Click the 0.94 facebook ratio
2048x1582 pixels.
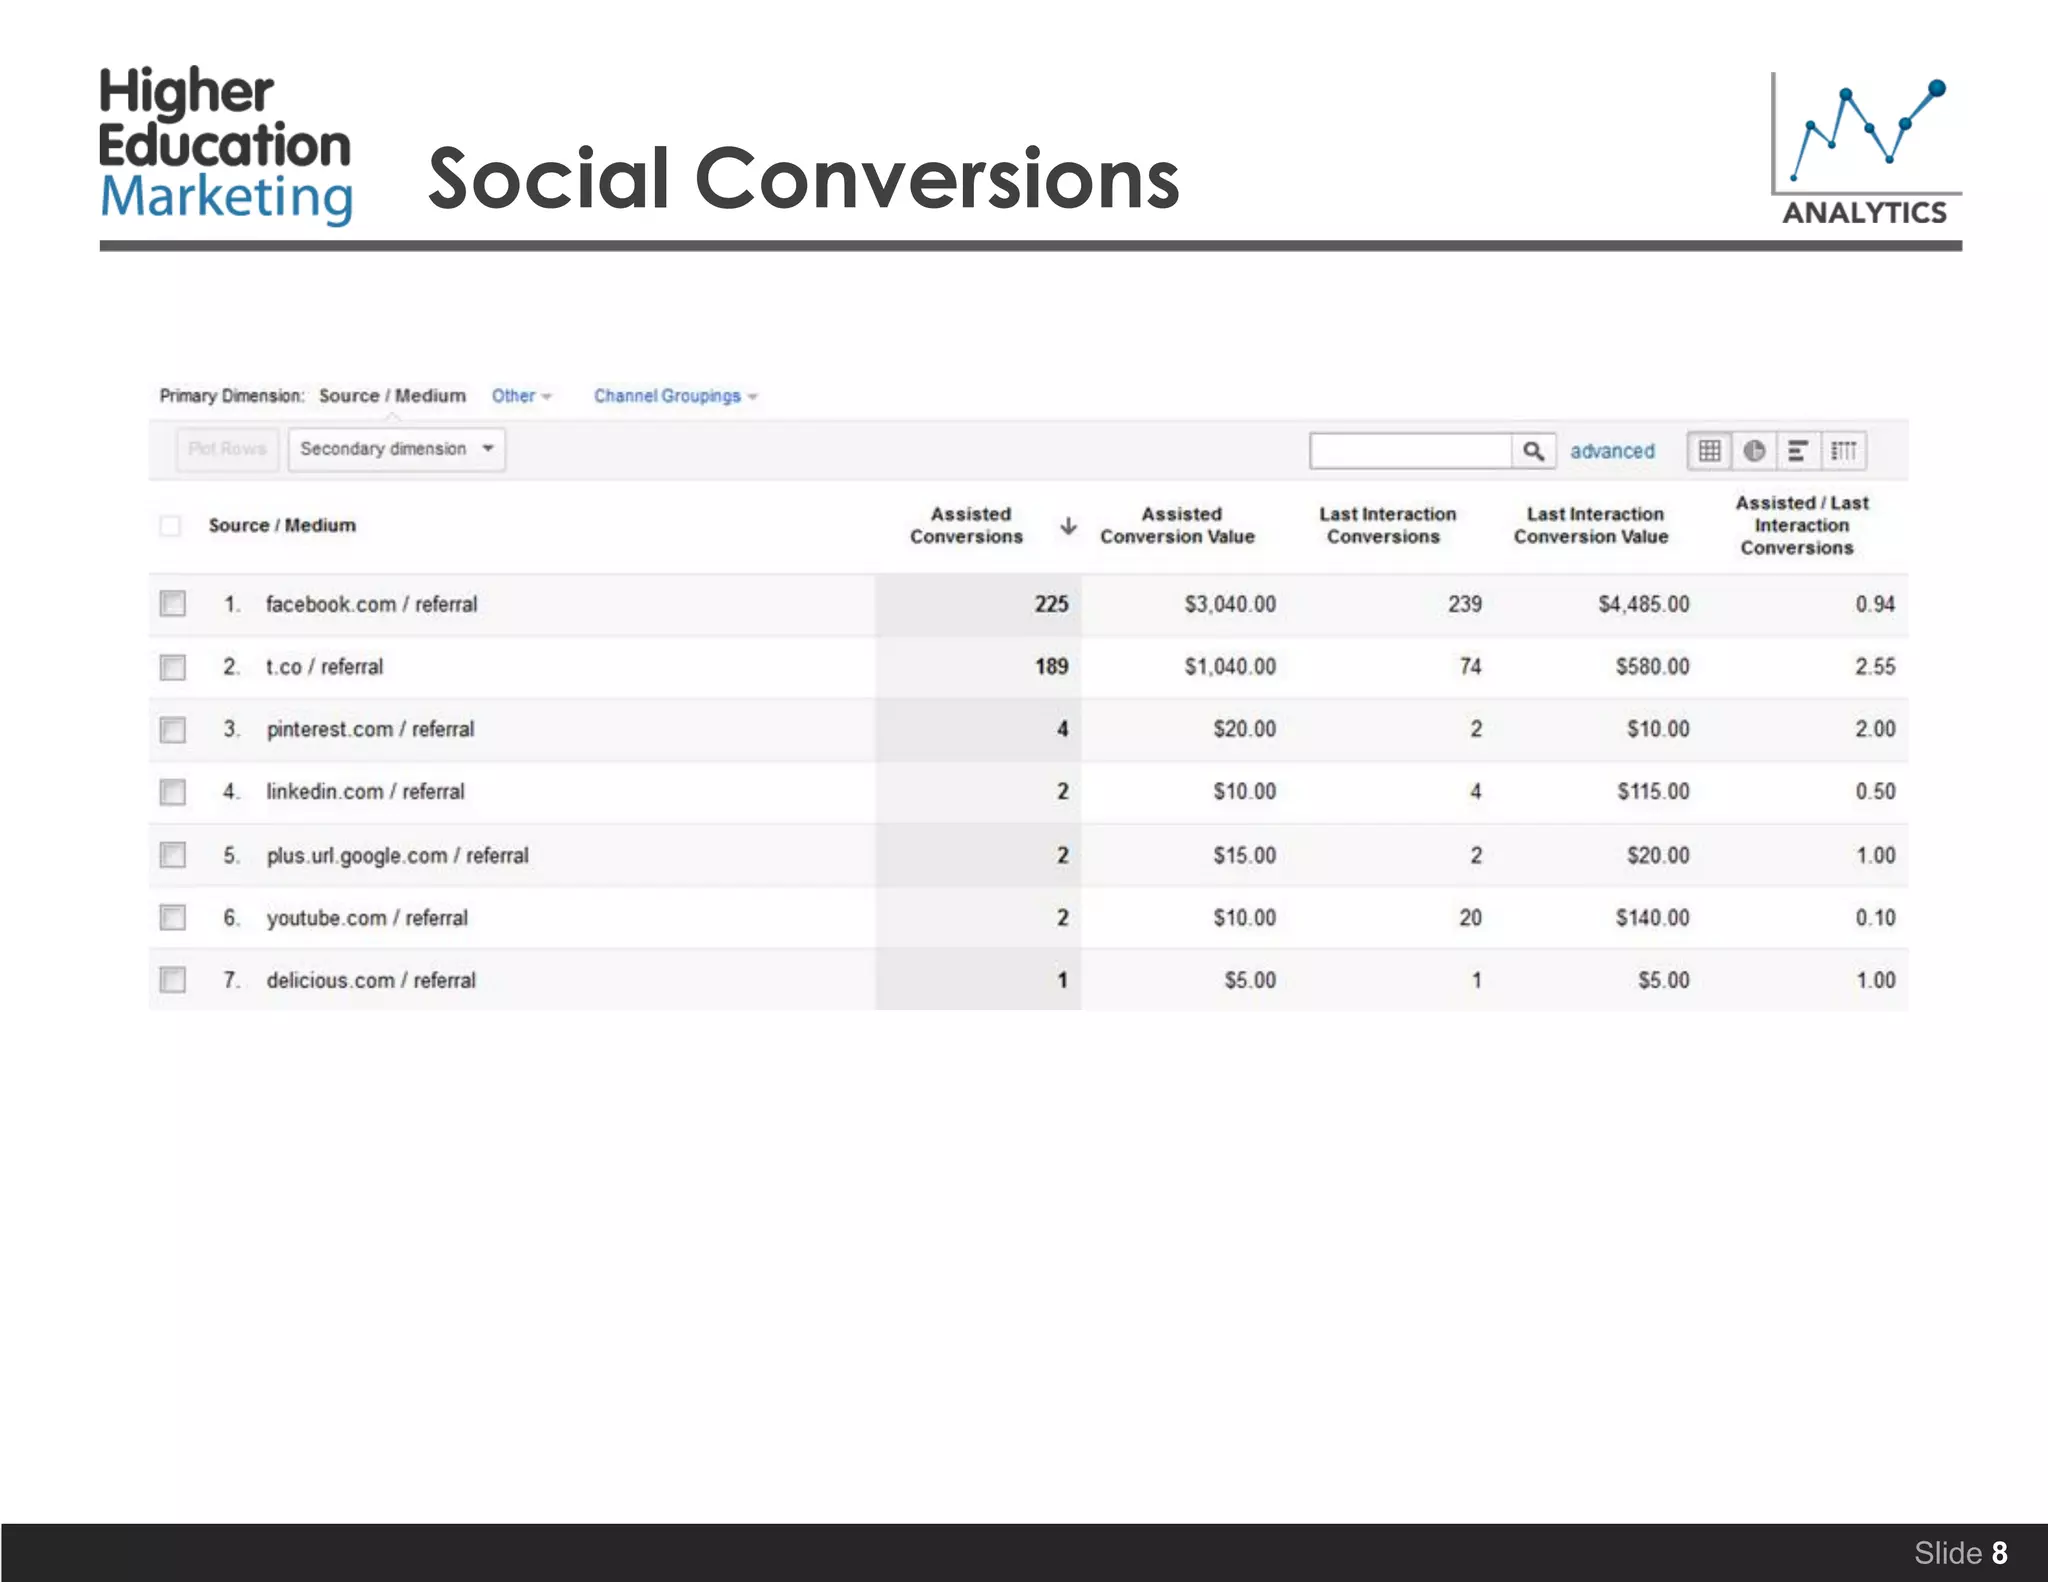[x=1875, y=604]
